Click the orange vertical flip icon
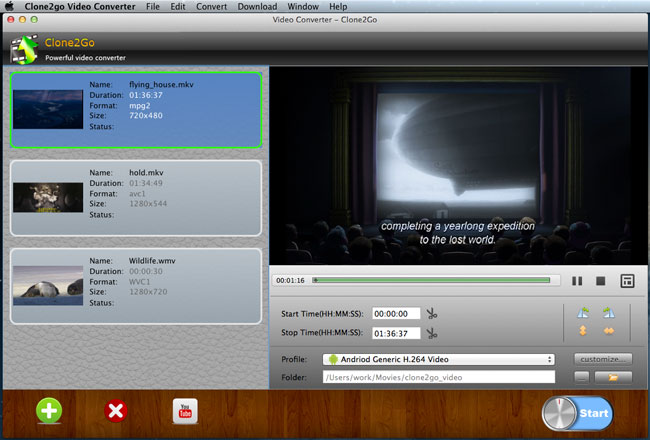Image resolution: width=650 pixels, height=440 pixels. pyautogui.click(x=583, y=331)
